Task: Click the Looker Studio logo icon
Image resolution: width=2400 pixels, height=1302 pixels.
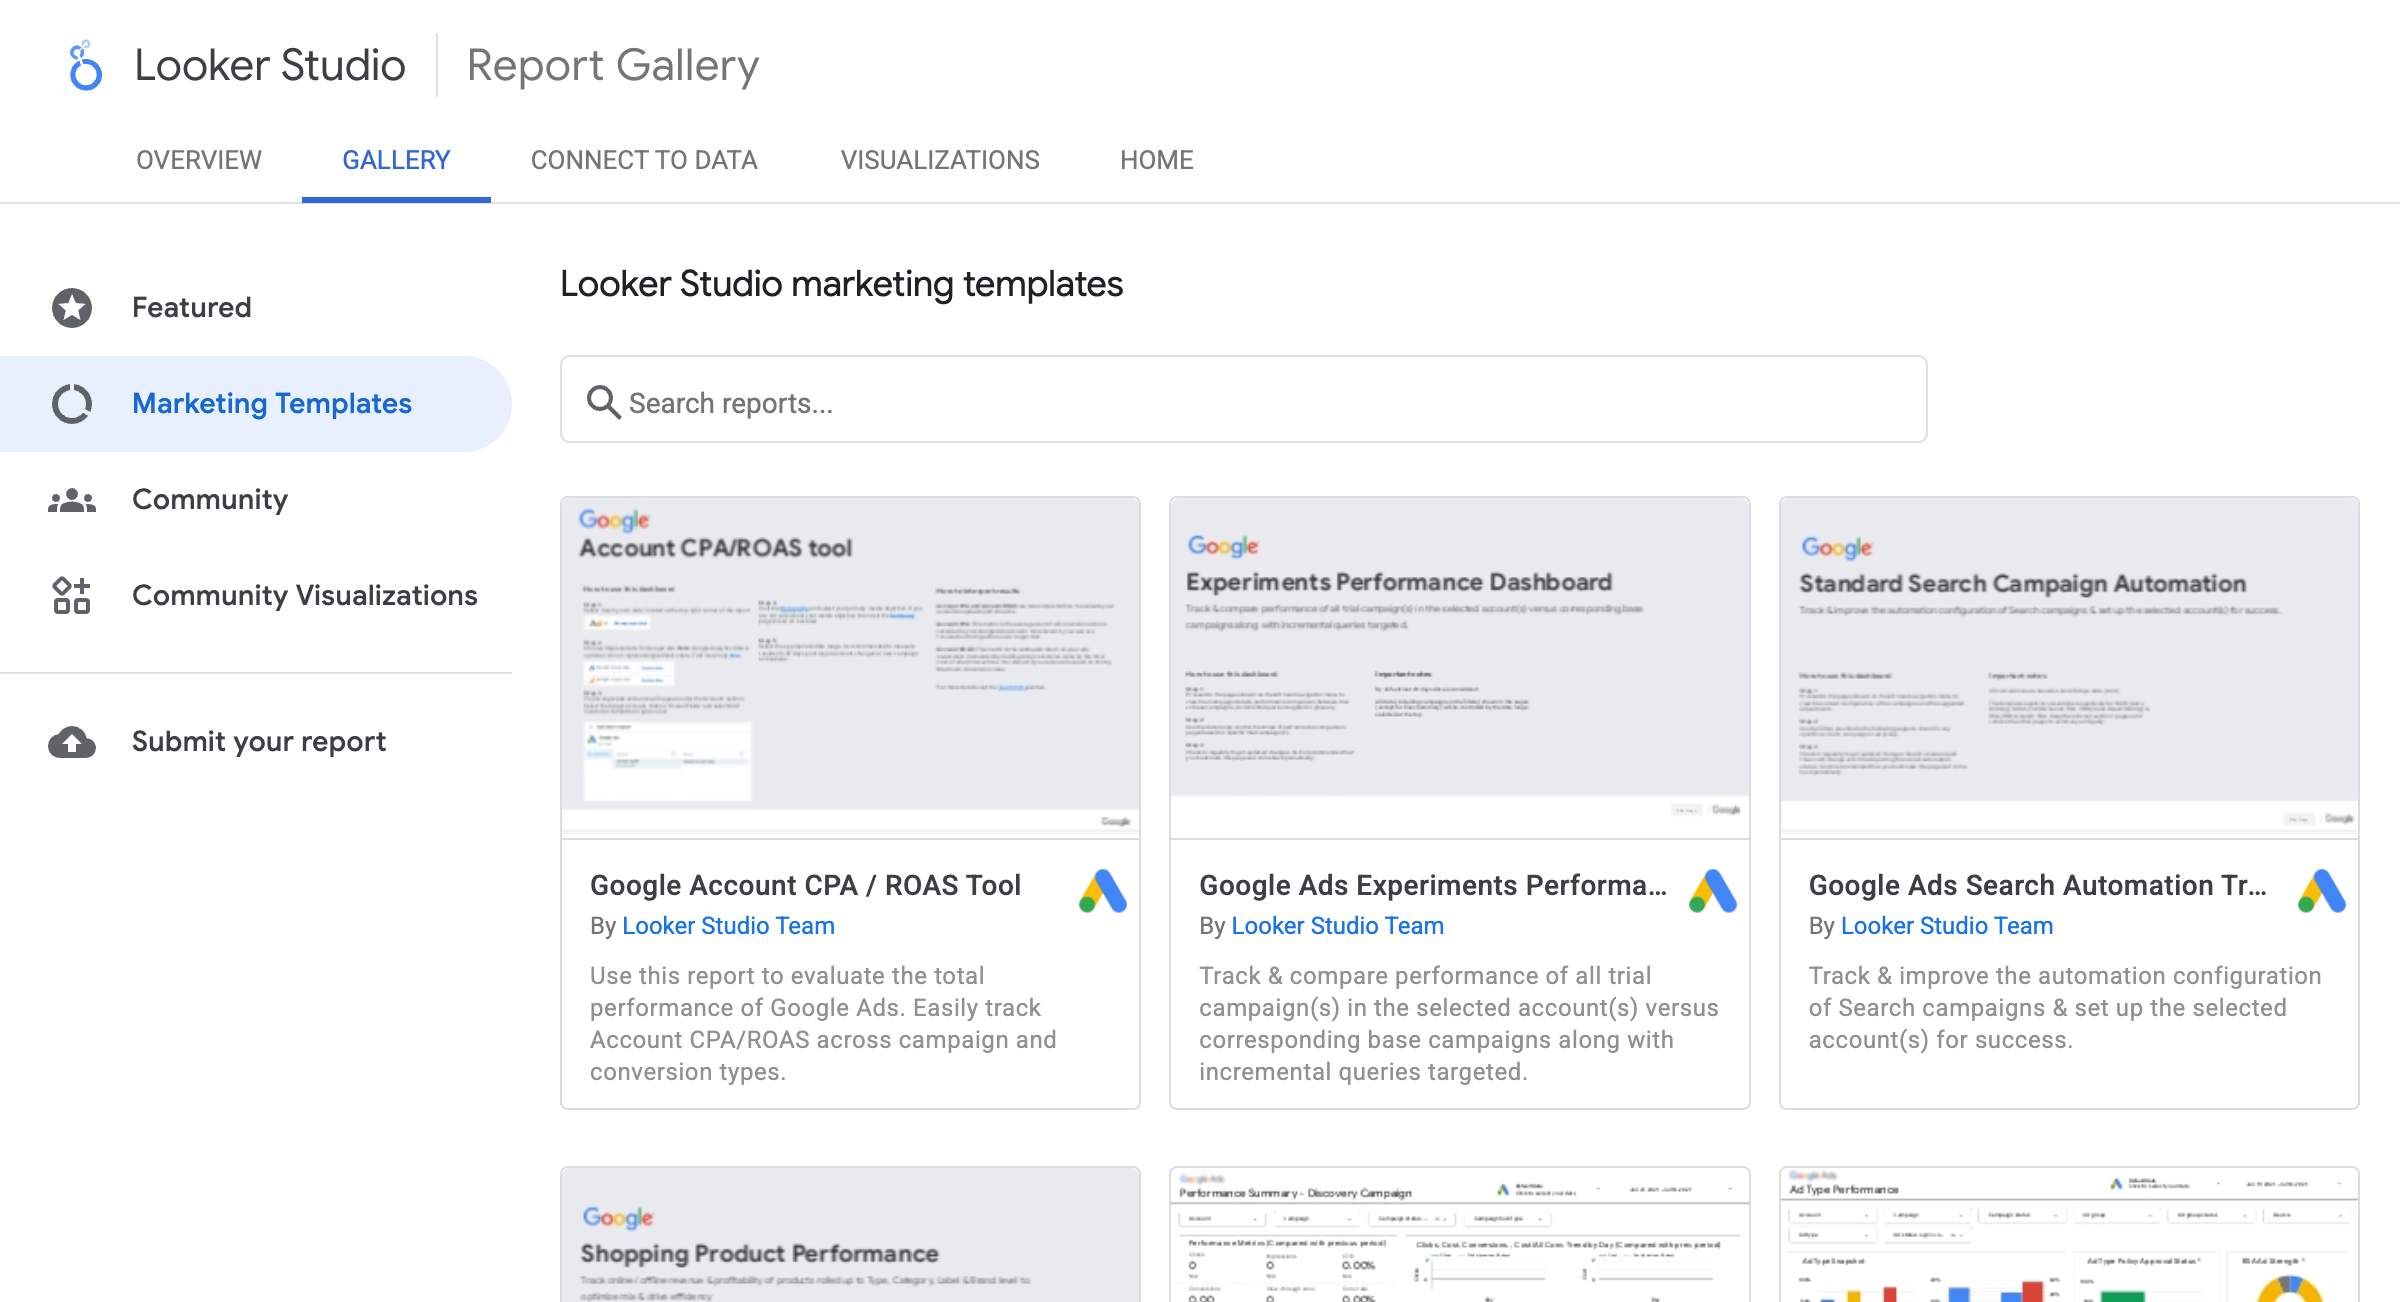Action: (x=84, y=64)
